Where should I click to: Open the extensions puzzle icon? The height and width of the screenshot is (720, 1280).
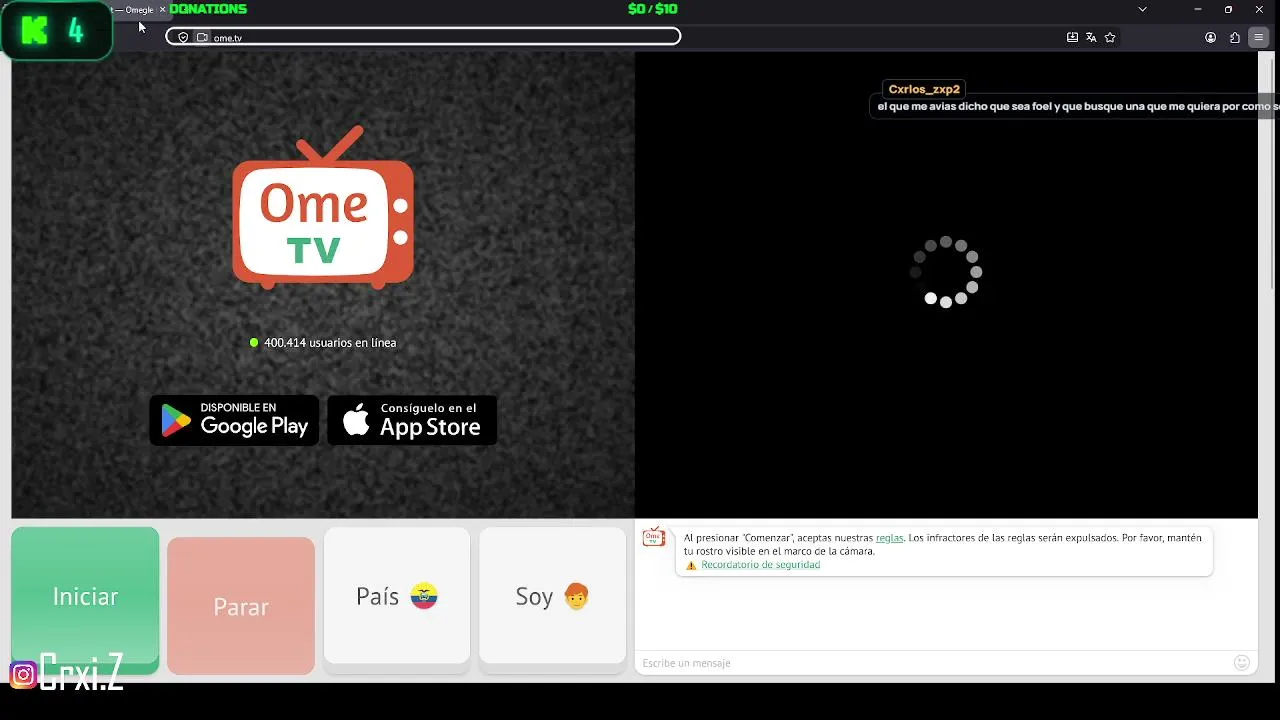coord(1235,37)
